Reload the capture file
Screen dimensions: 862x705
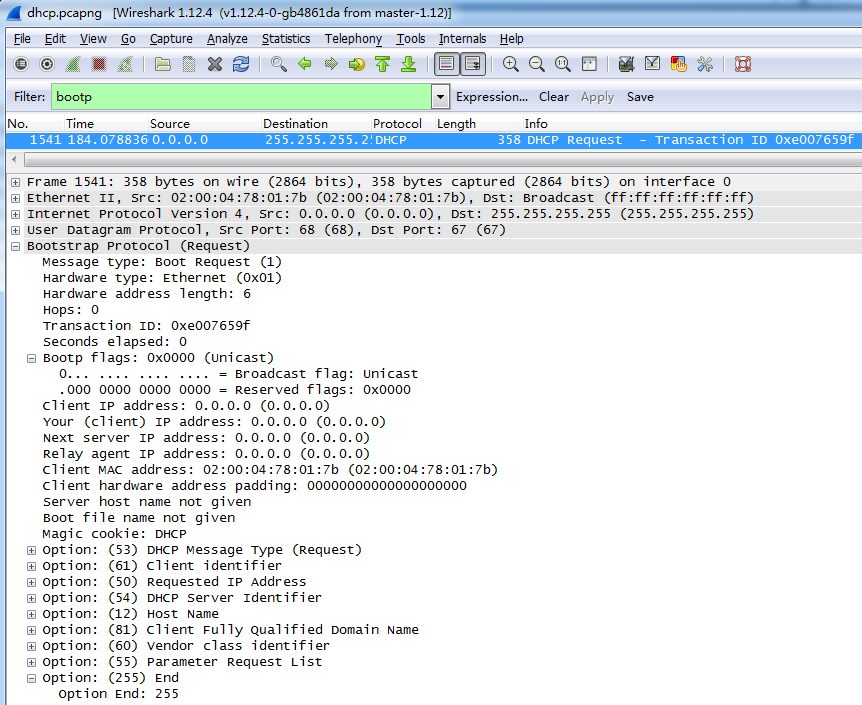pos(241,64)
